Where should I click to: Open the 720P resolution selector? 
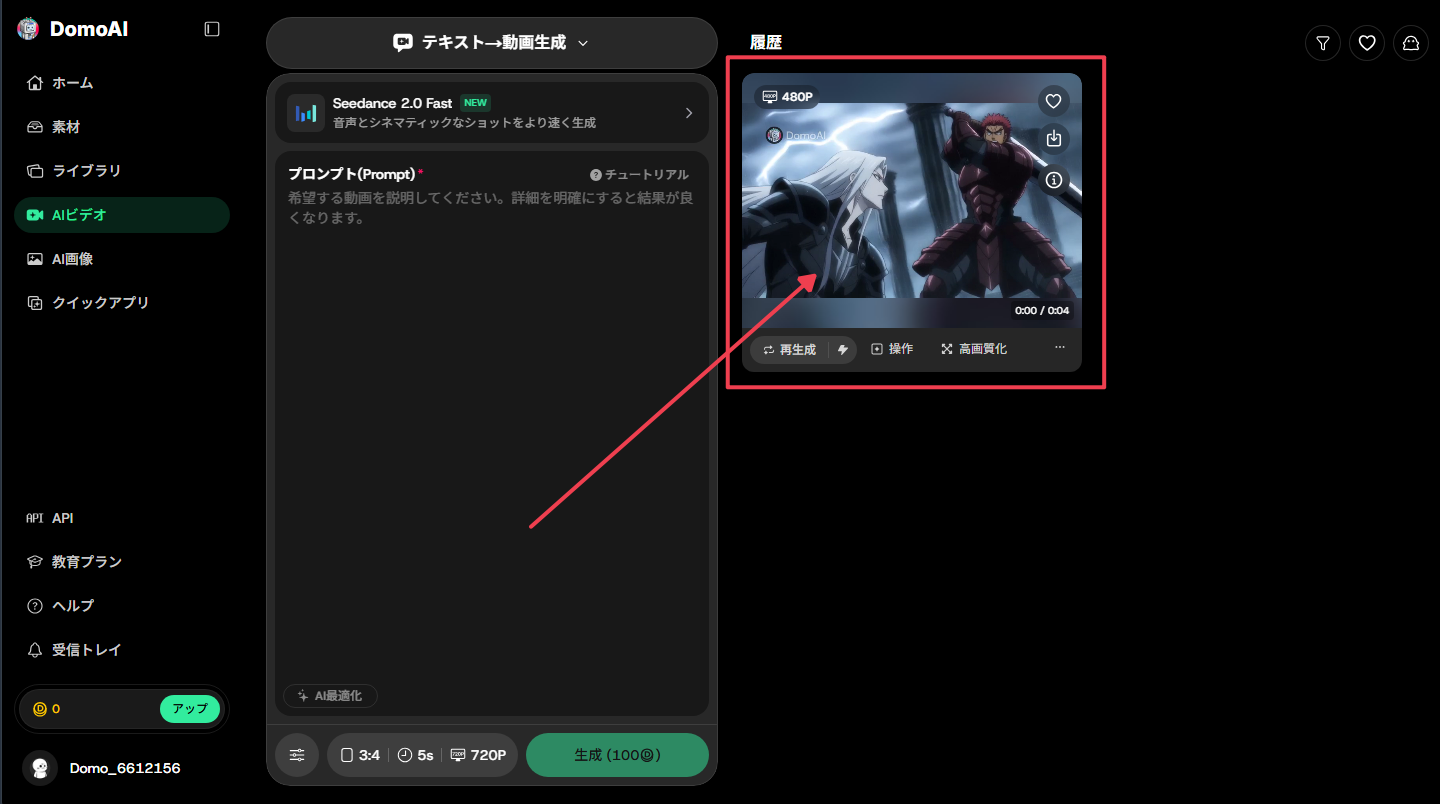478,755
